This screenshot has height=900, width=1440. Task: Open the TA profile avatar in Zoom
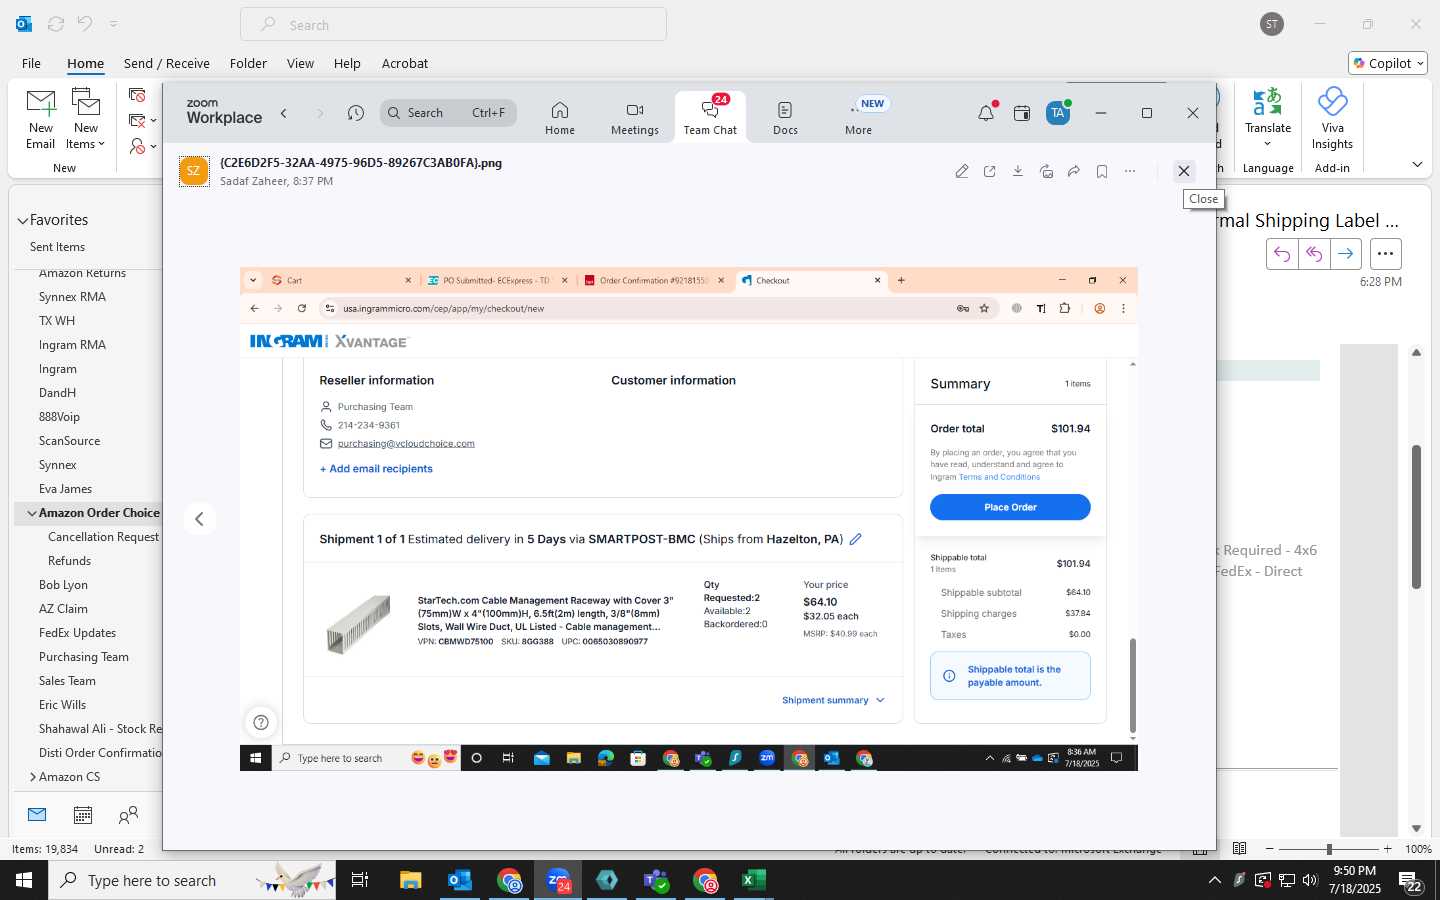tap(1058, 113)
